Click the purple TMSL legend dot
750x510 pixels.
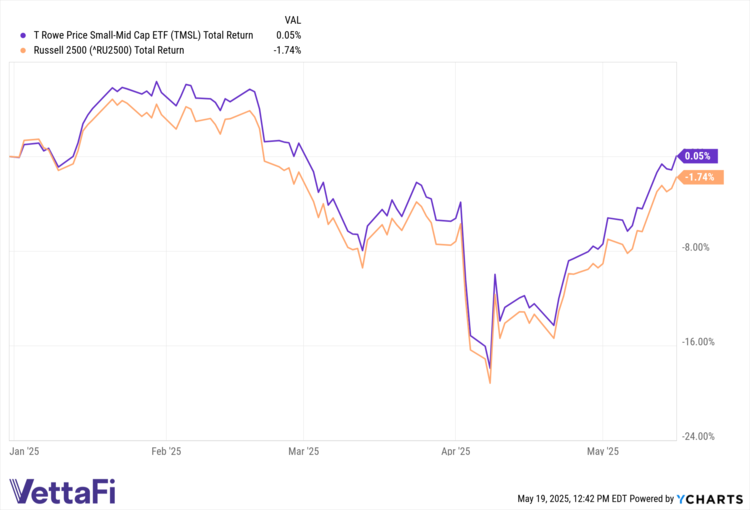click(23, 35)
